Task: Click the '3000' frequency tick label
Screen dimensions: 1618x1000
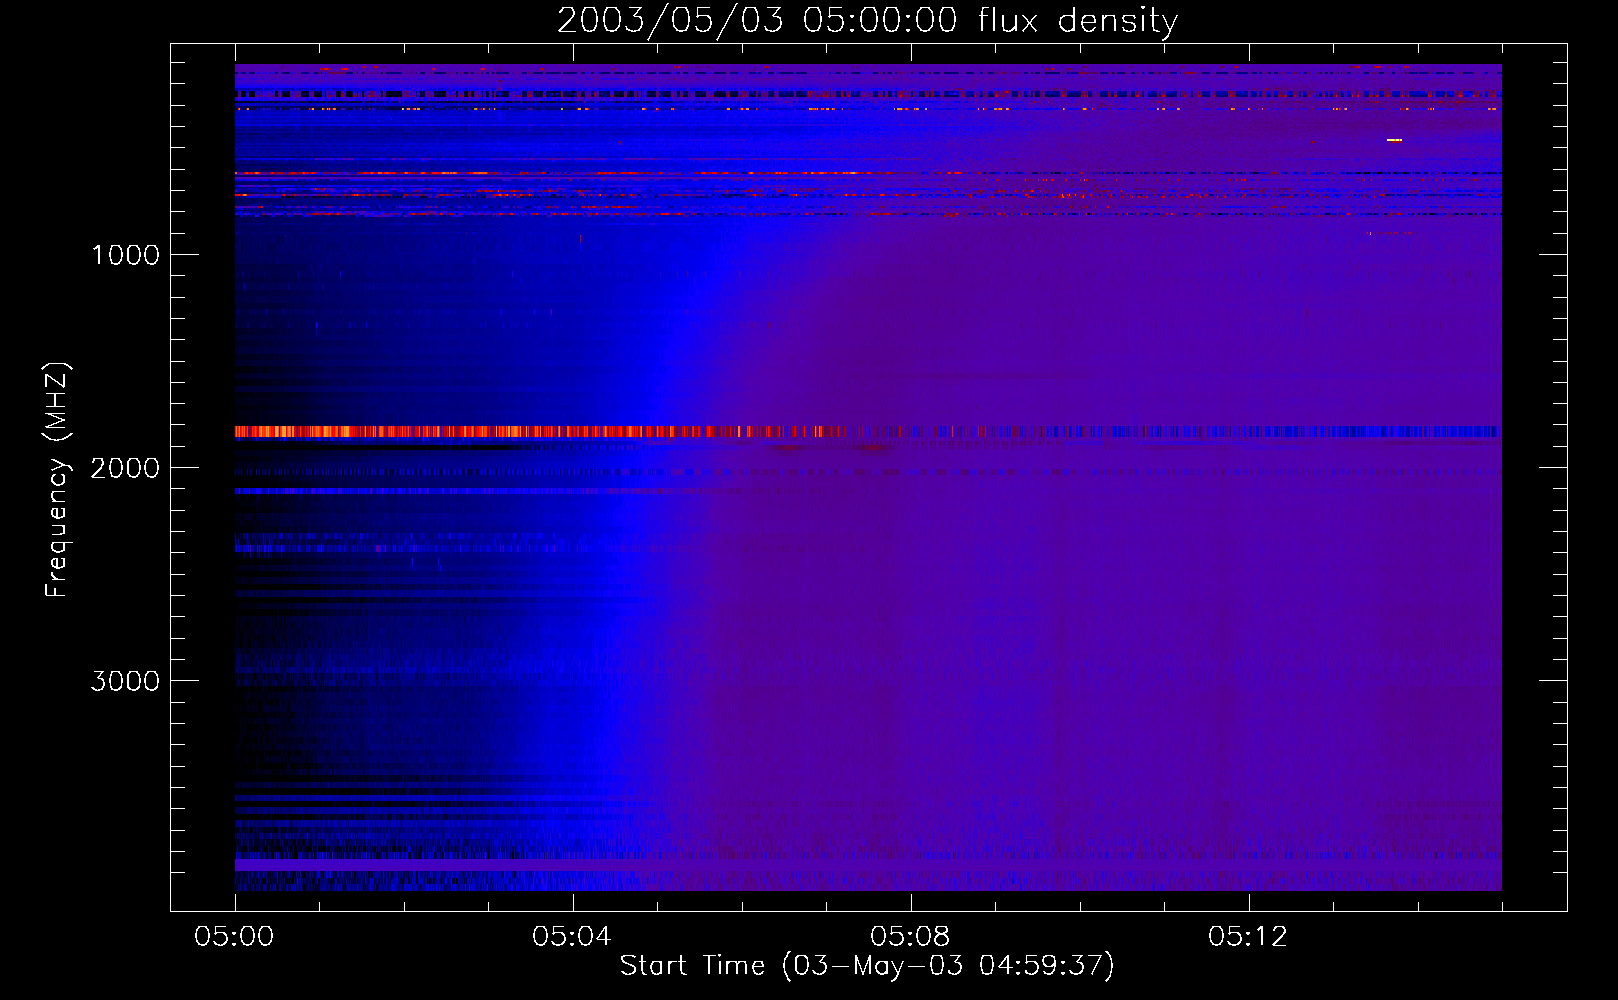Action: (125, 681)
